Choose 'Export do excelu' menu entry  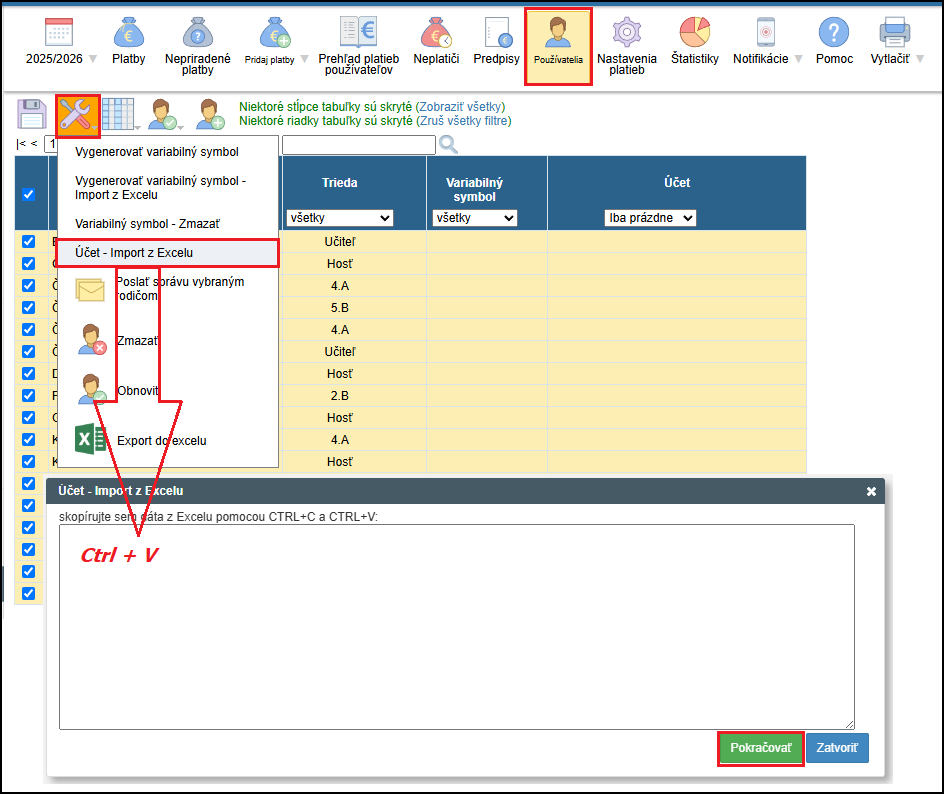click(161, 440)
